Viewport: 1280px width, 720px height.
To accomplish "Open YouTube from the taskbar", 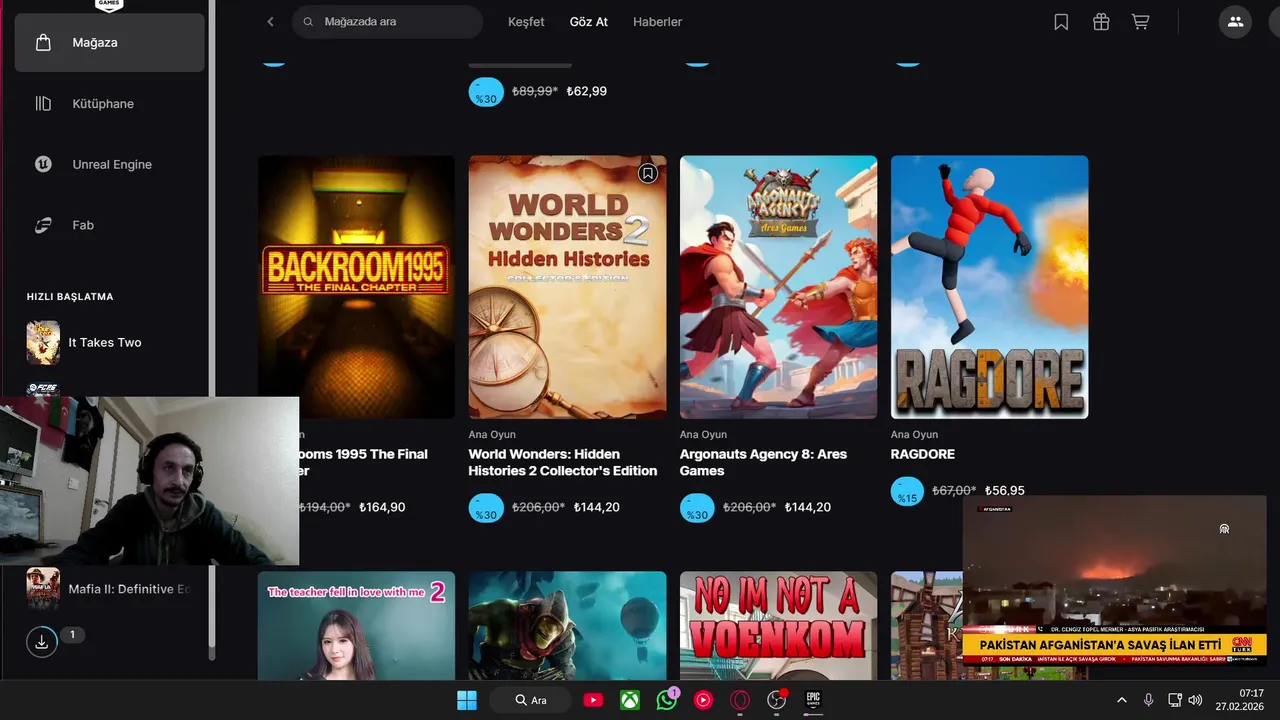I will [593, 700].
